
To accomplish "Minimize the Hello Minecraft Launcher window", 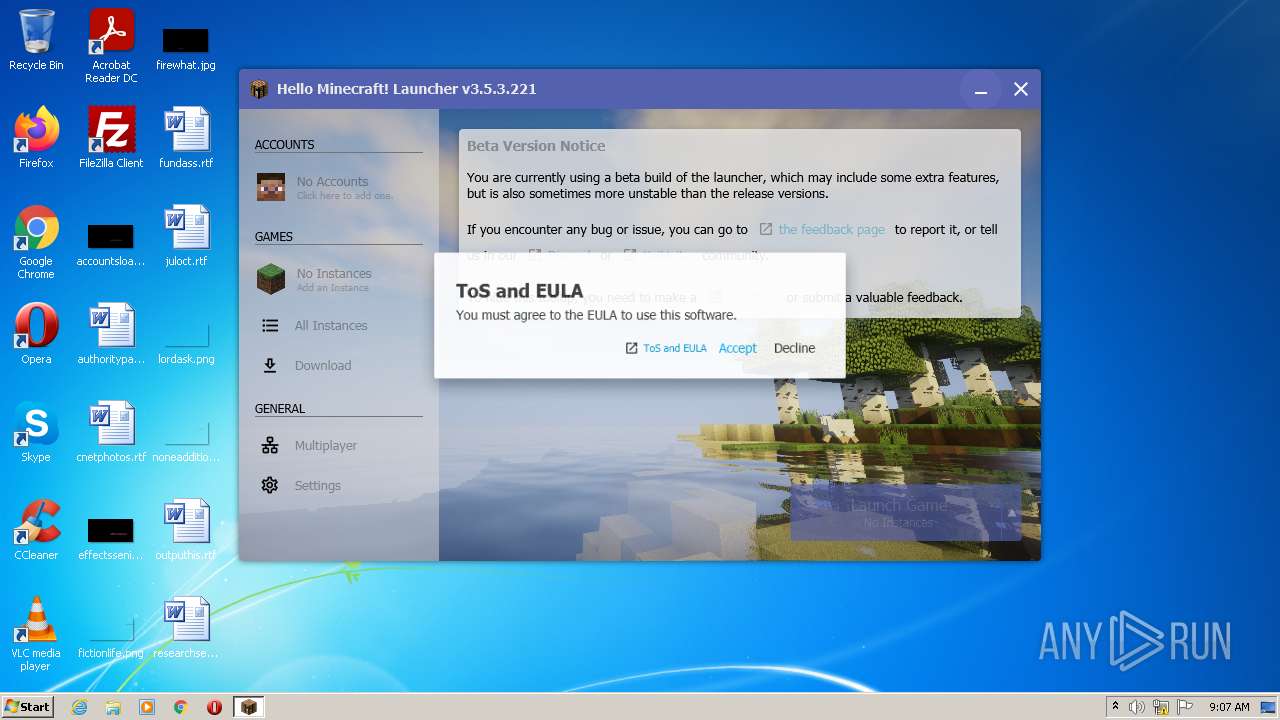I will tap(981, 90).
